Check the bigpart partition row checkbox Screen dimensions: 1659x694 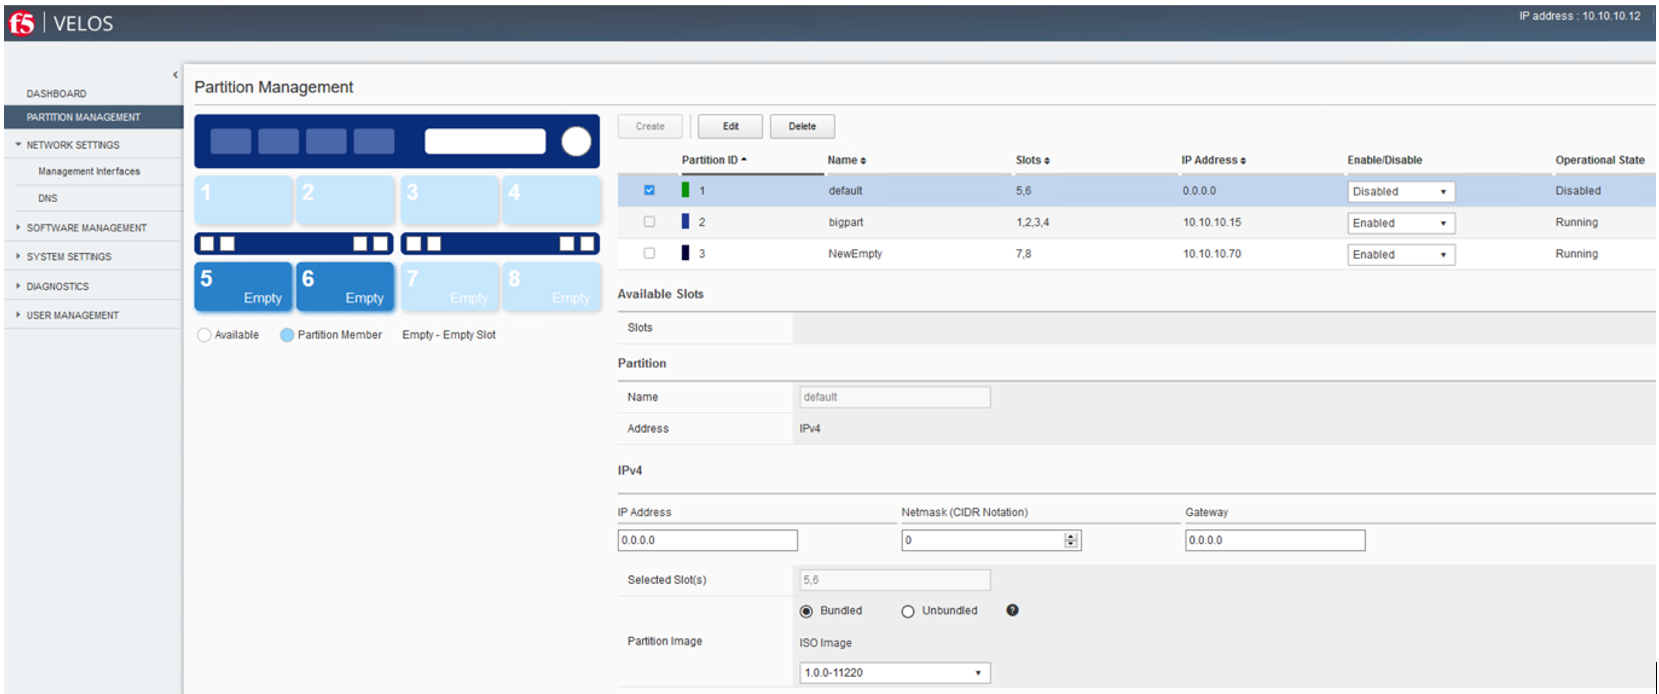pyautogui.click(x=649, y=222)
